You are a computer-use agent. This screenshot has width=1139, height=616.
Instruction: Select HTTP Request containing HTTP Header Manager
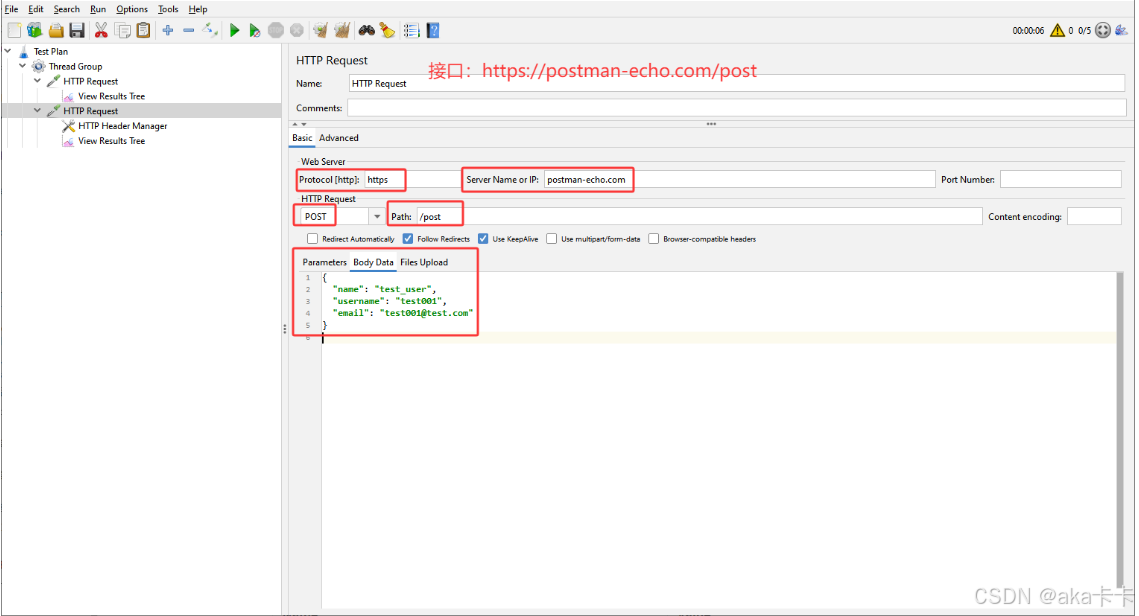click(x=90, y=111)
